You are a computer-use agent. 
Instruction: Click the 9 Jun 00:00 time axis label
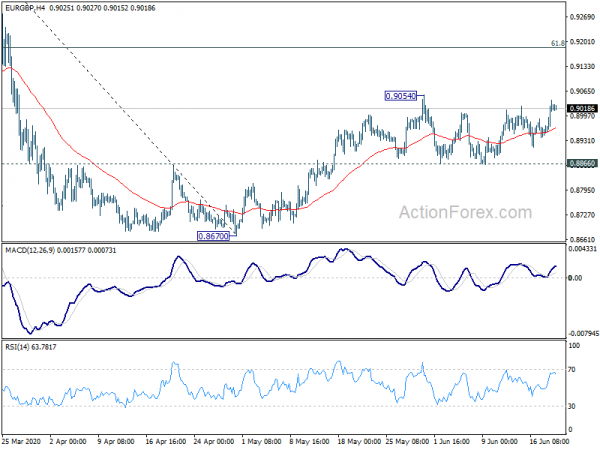point(499,441)
